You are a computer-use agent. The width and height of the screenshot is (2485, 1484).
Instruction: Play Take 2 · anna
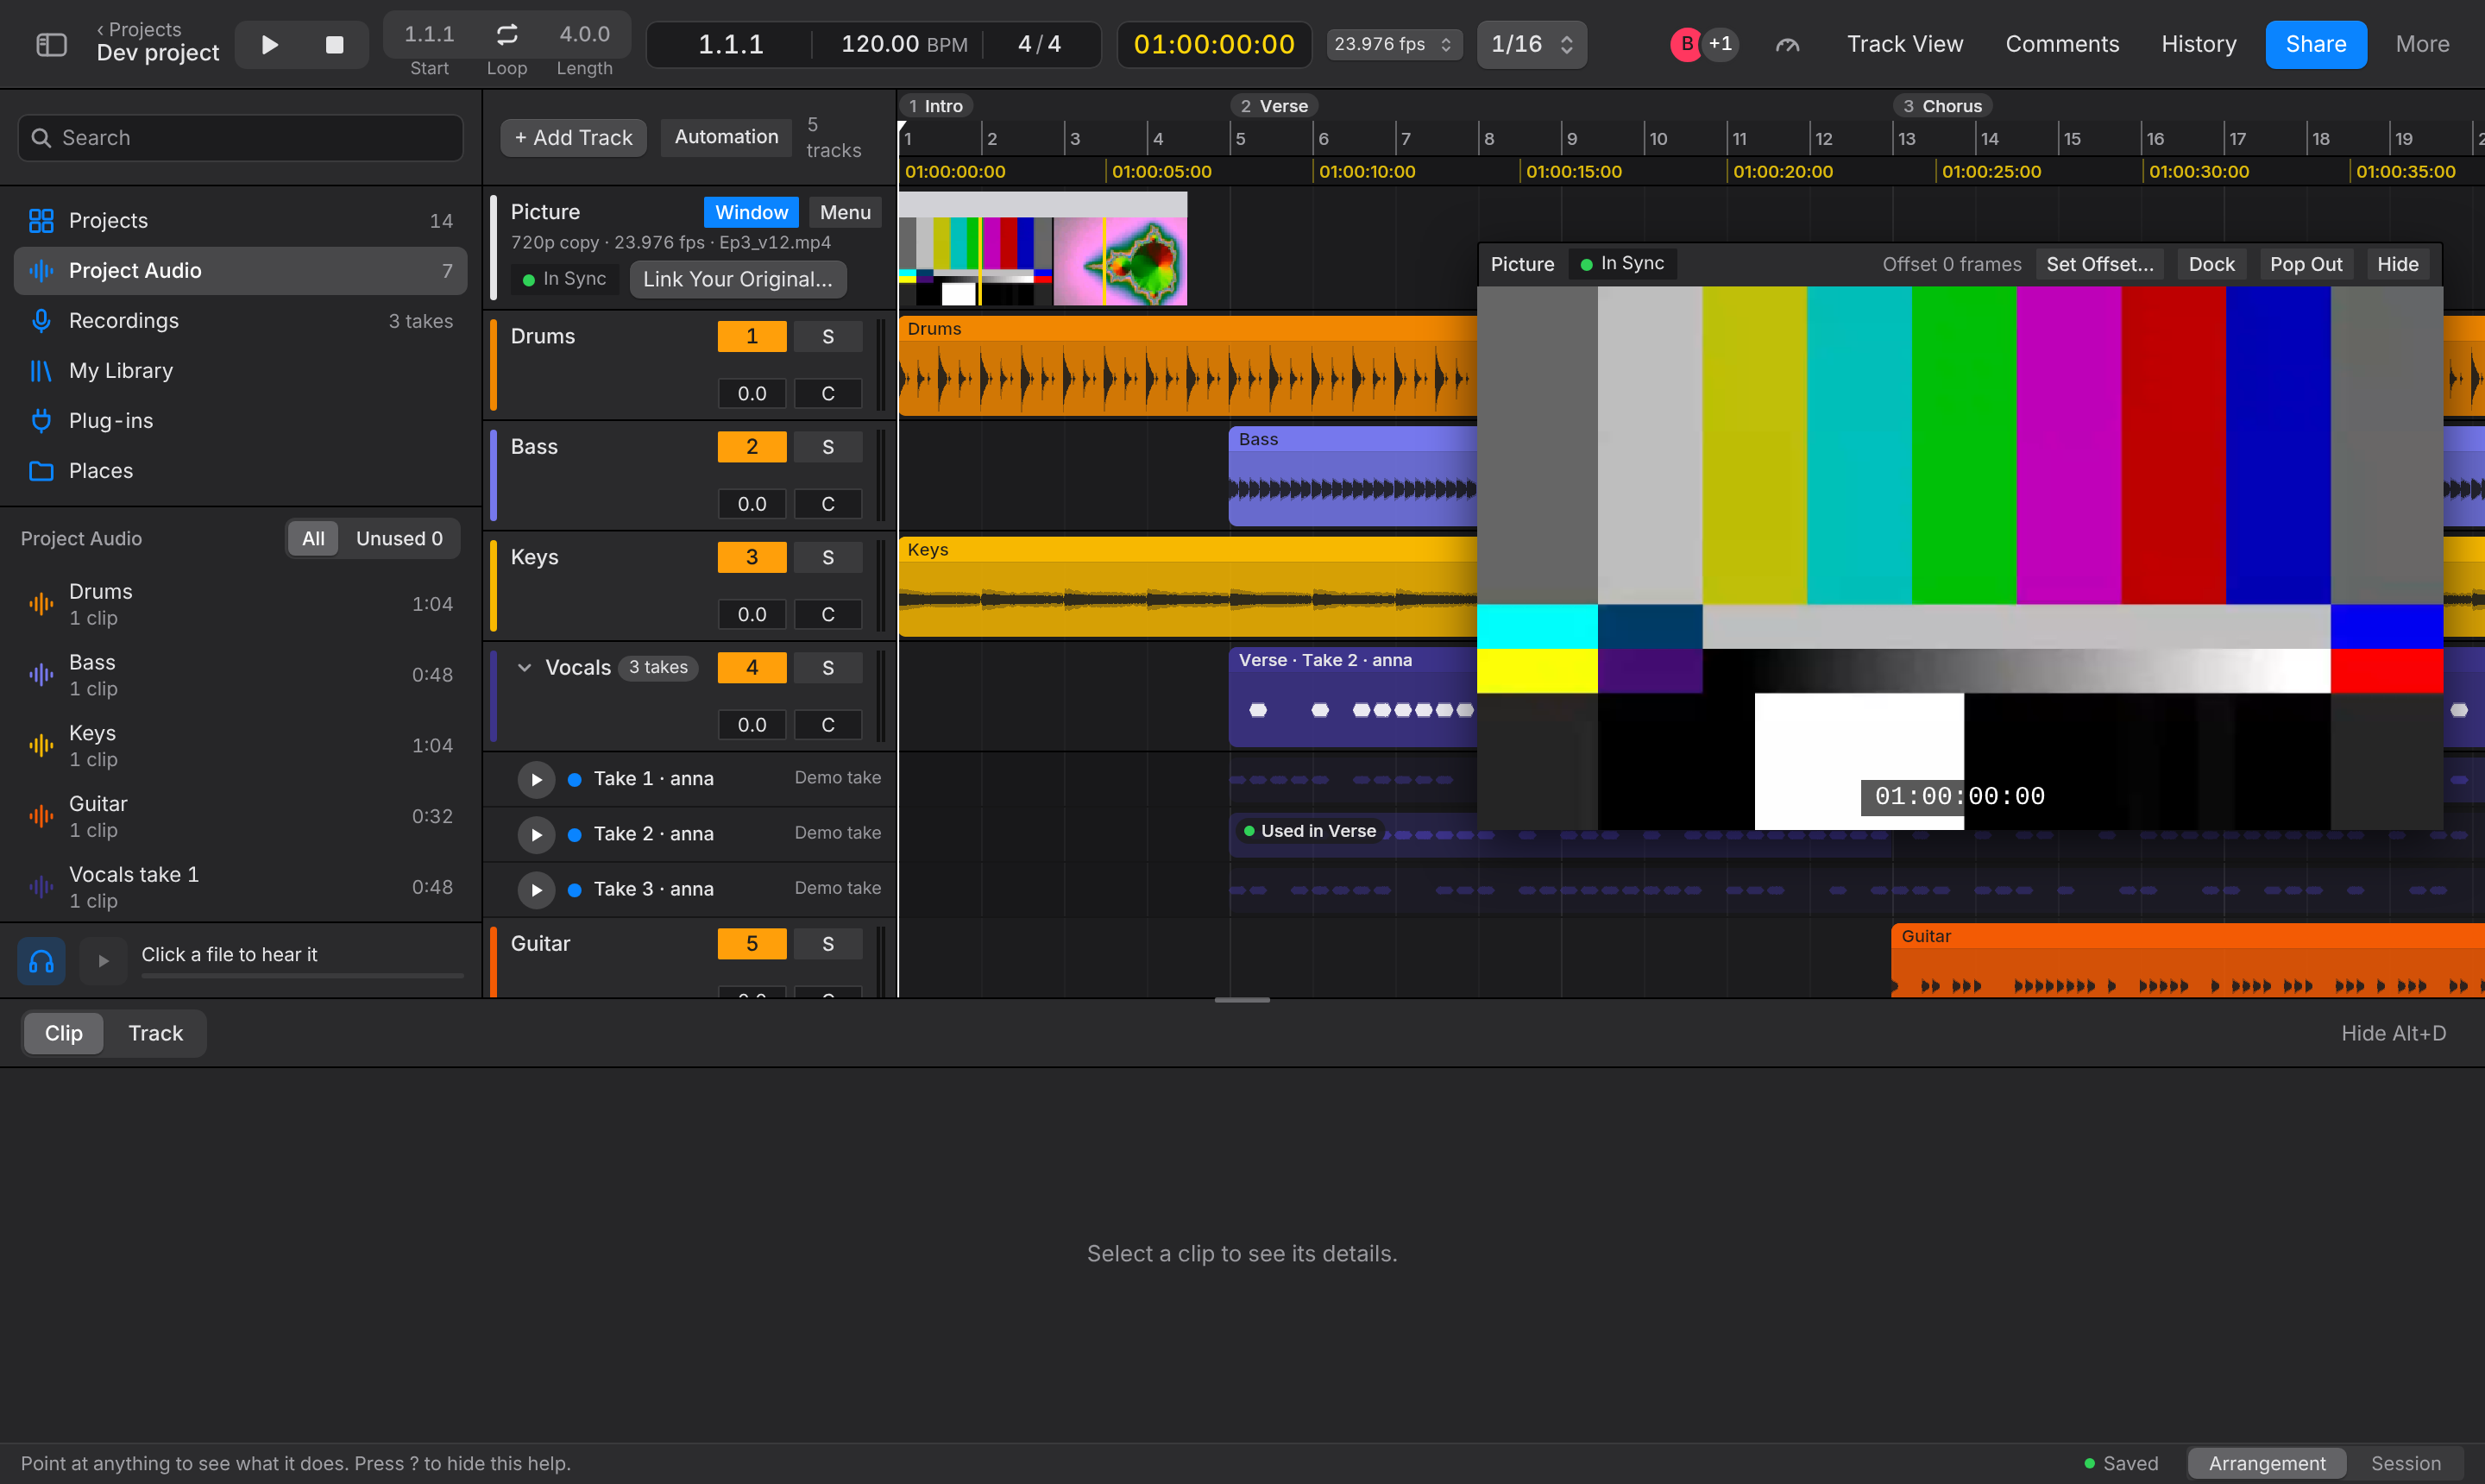click(x=536, y=834)
